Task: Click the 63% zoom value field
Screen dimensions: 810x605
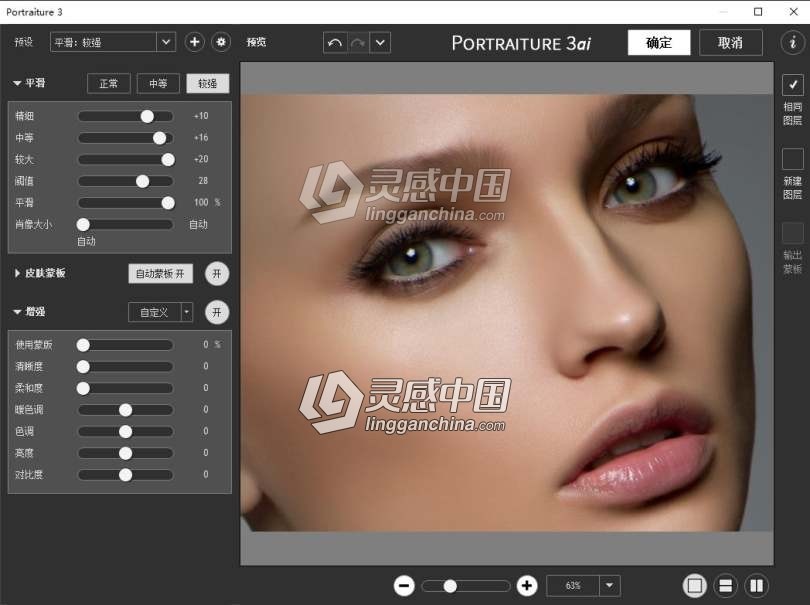Action: coord(573,585)
